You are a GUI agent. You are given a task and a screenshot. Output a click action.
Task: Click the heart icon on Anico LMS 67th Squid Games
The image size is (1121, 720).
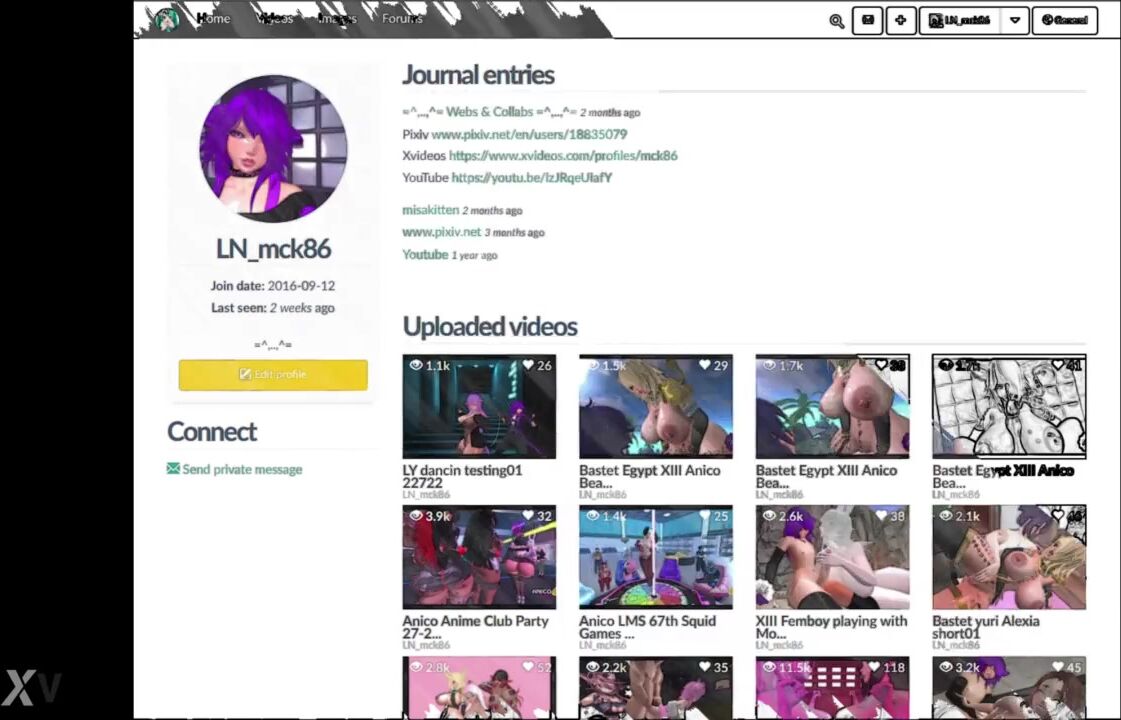tap(705, 516)
